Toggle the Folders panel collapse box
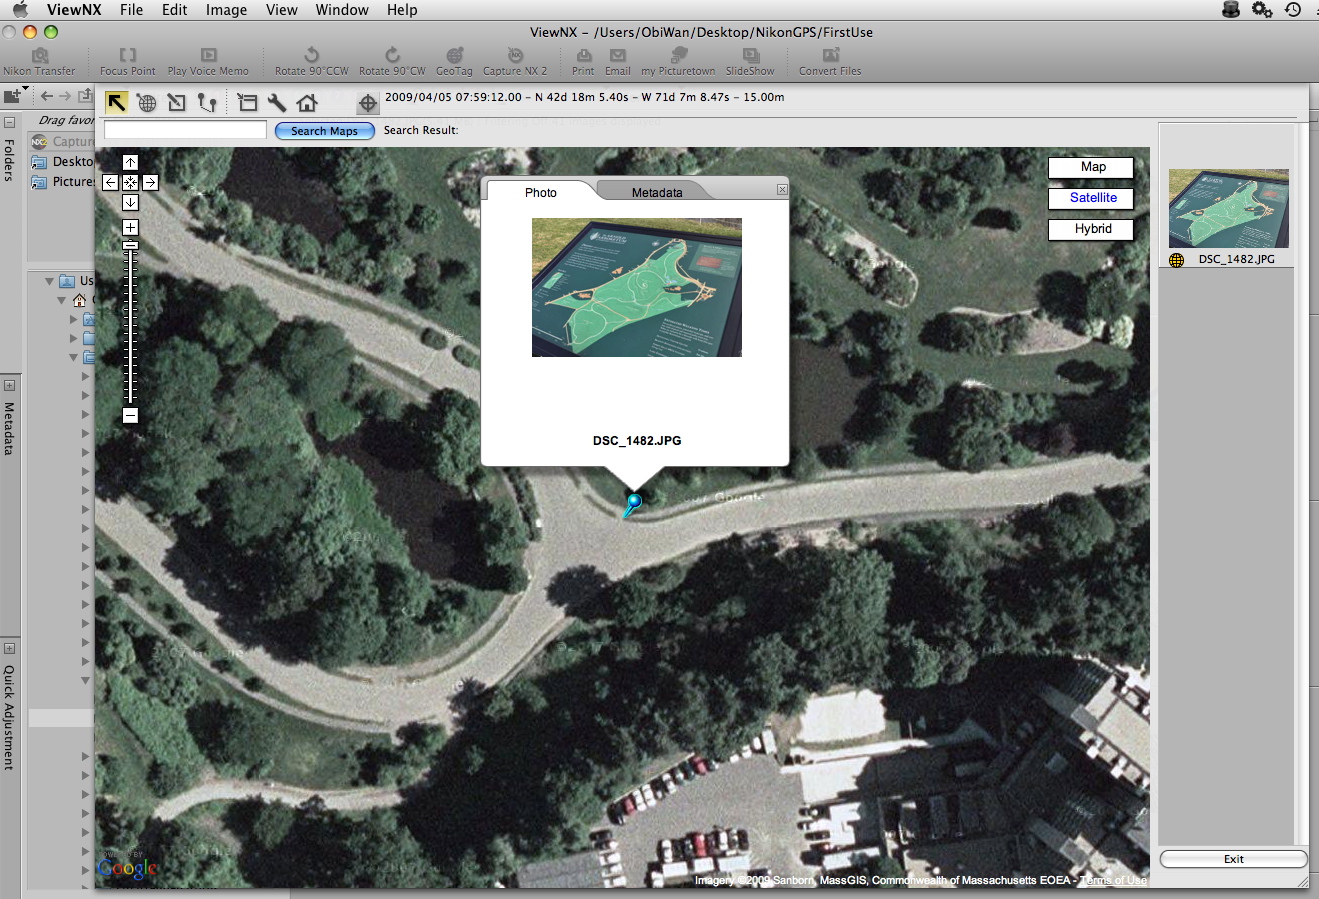1319x899 pixels. (x=9, y=122)
